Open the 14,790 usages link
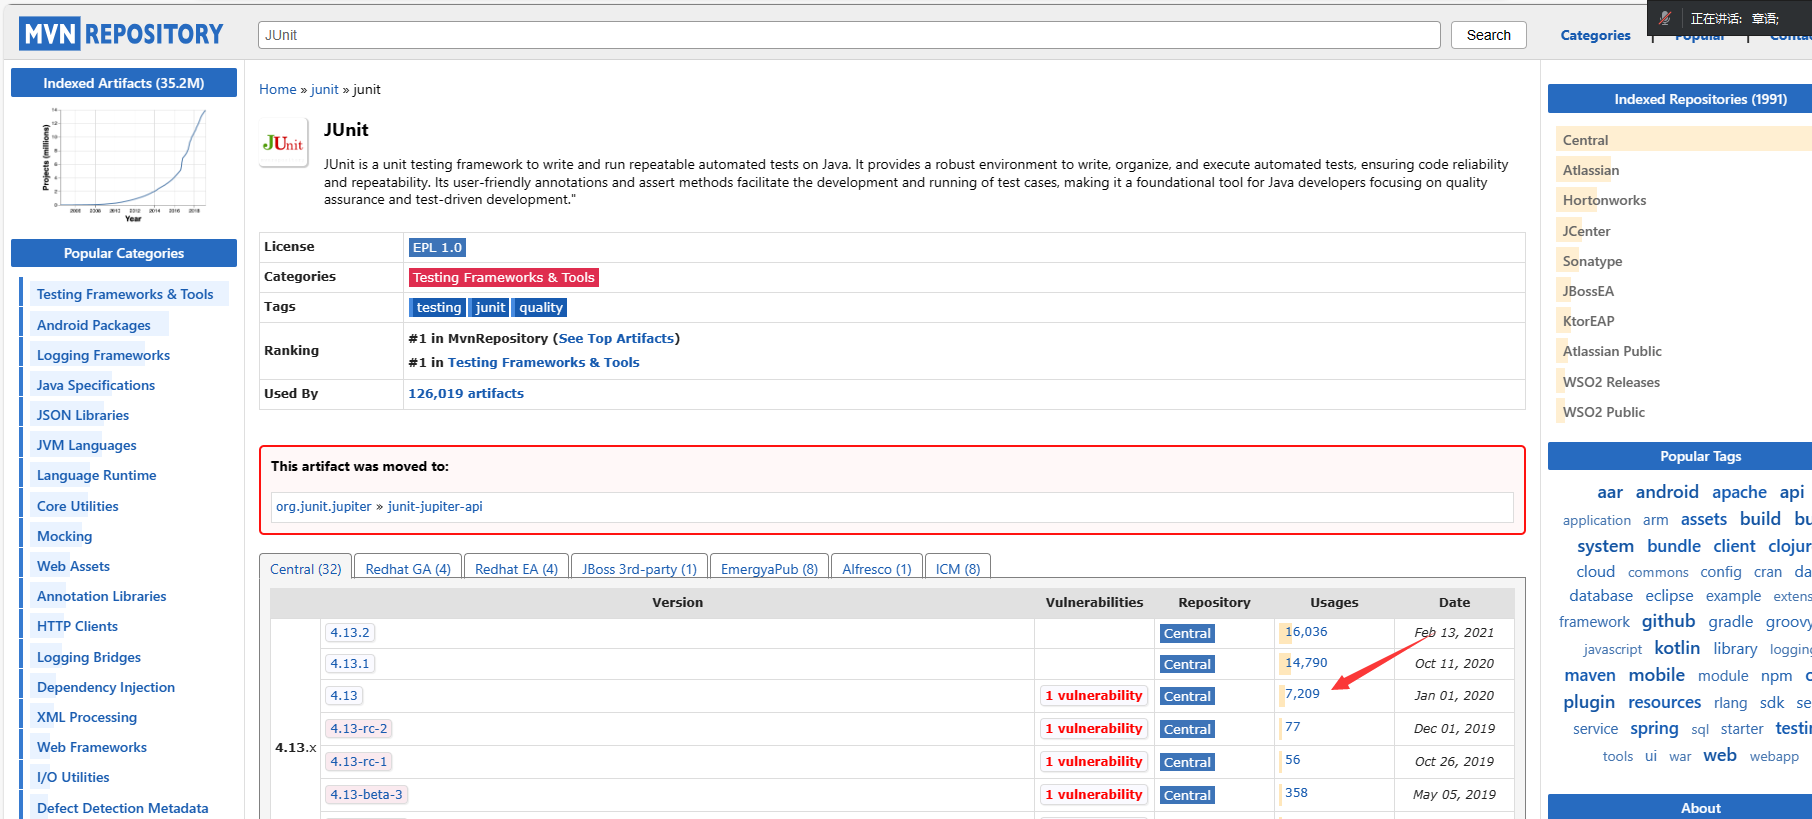Screen dimensions: 1812x819 (1306, 662)
